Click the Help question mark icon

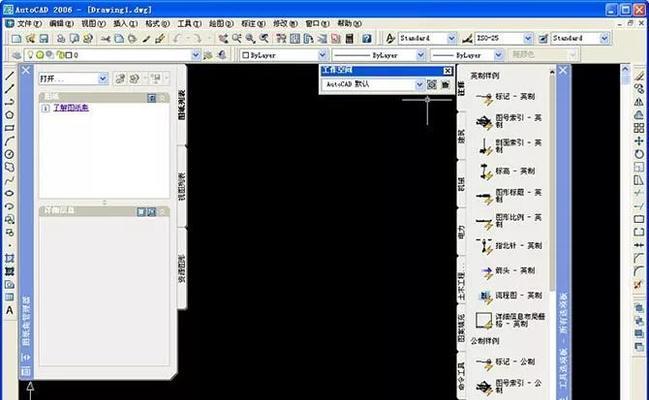coord(367,39)
